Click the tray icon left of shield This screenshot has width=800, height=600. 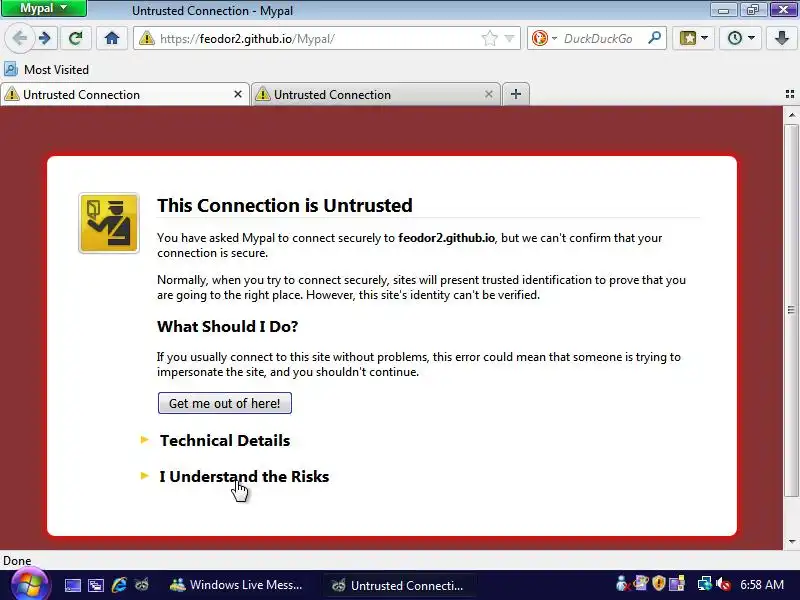pyautogui.click(x=641, y=583)
